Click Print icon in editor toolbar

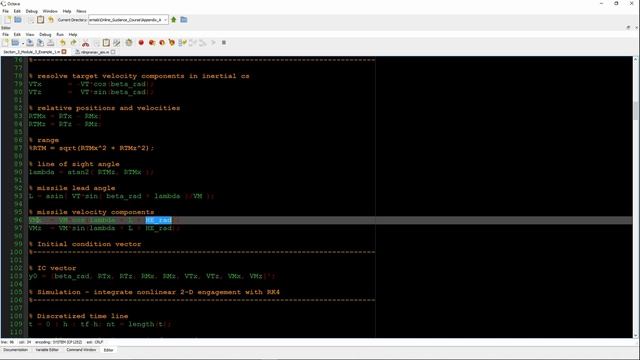pos(50,42)
